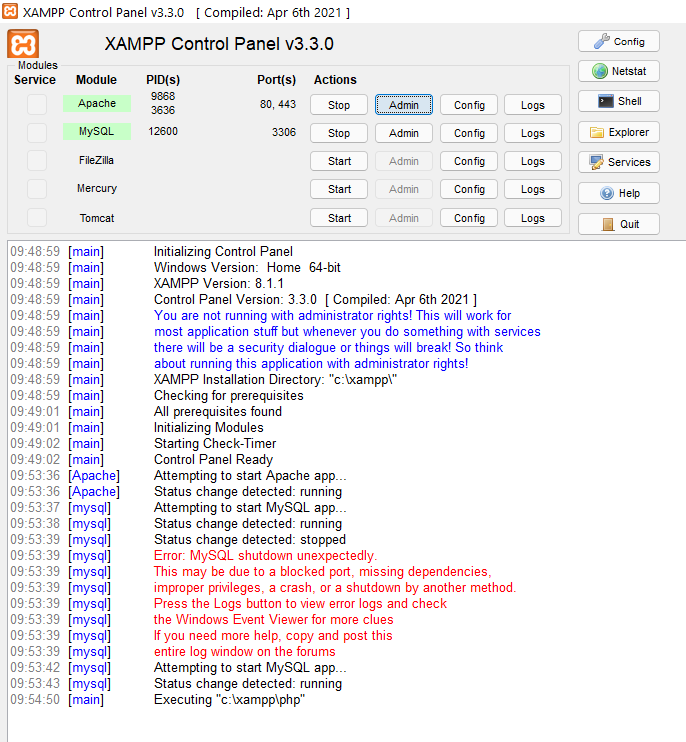Image resolution: width=686 pixels, height=742 pixels.
Task: Open Netstat via the globe icon
Action: point(618,71)
